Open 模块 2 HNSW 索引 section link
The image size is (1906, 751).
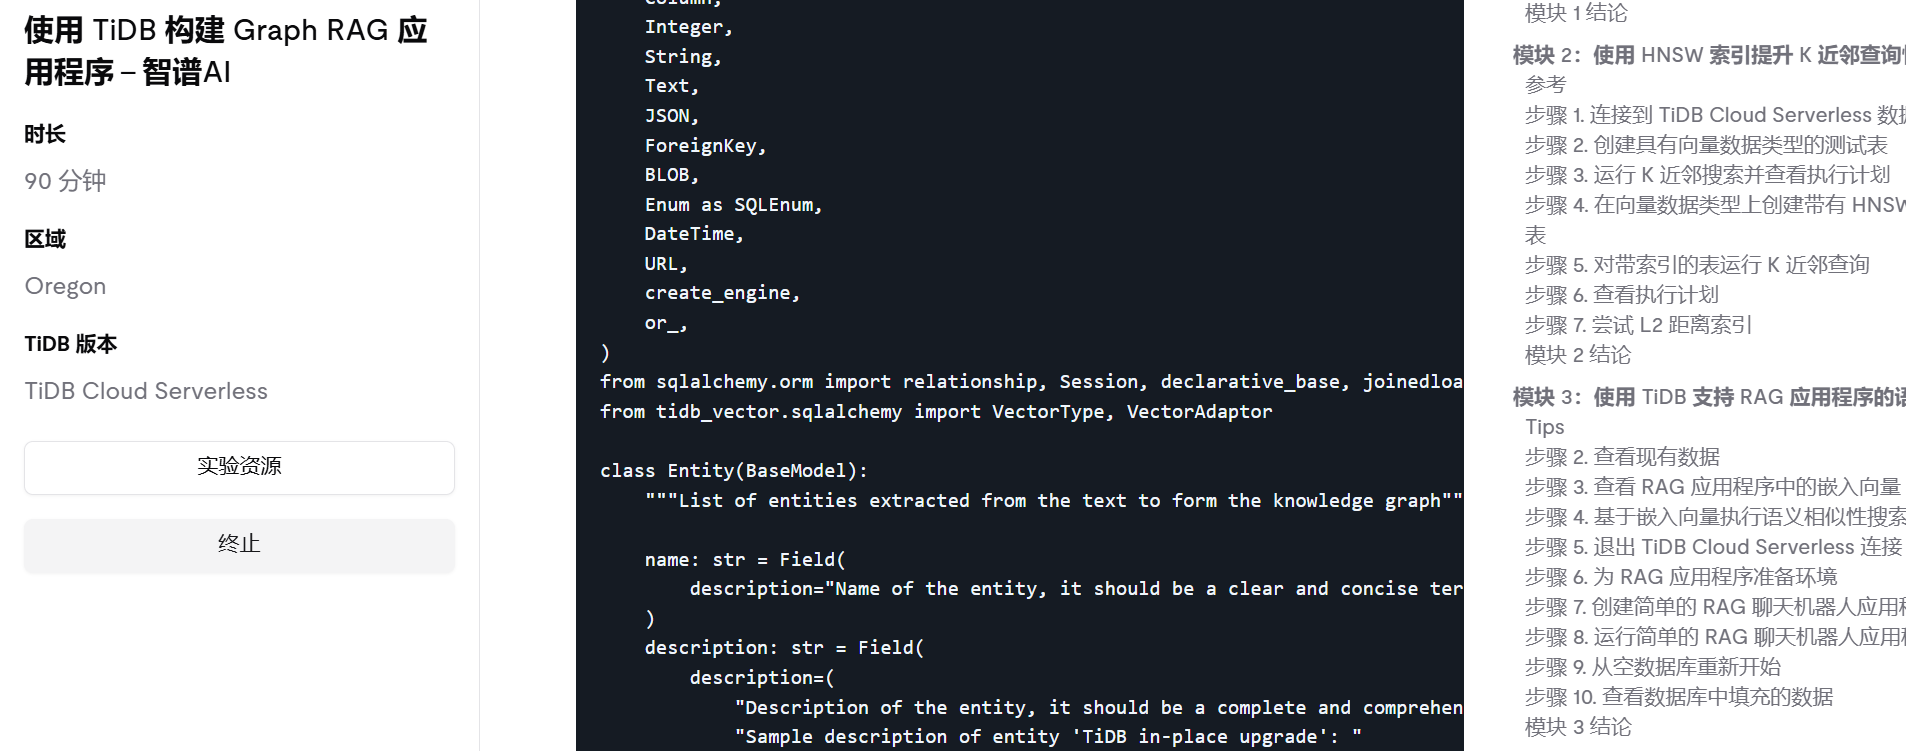(x=1708, y=55)
